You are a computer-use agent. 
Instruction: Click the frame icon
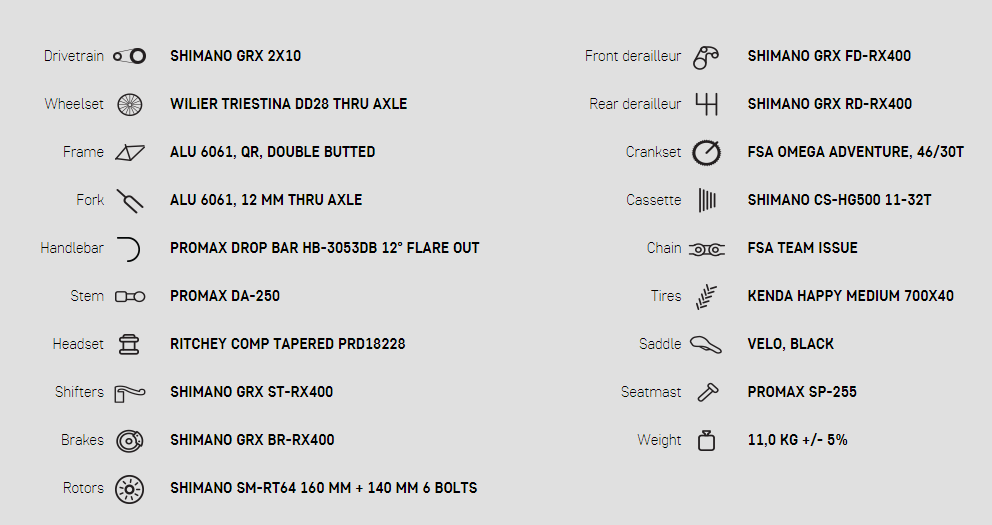130,152
